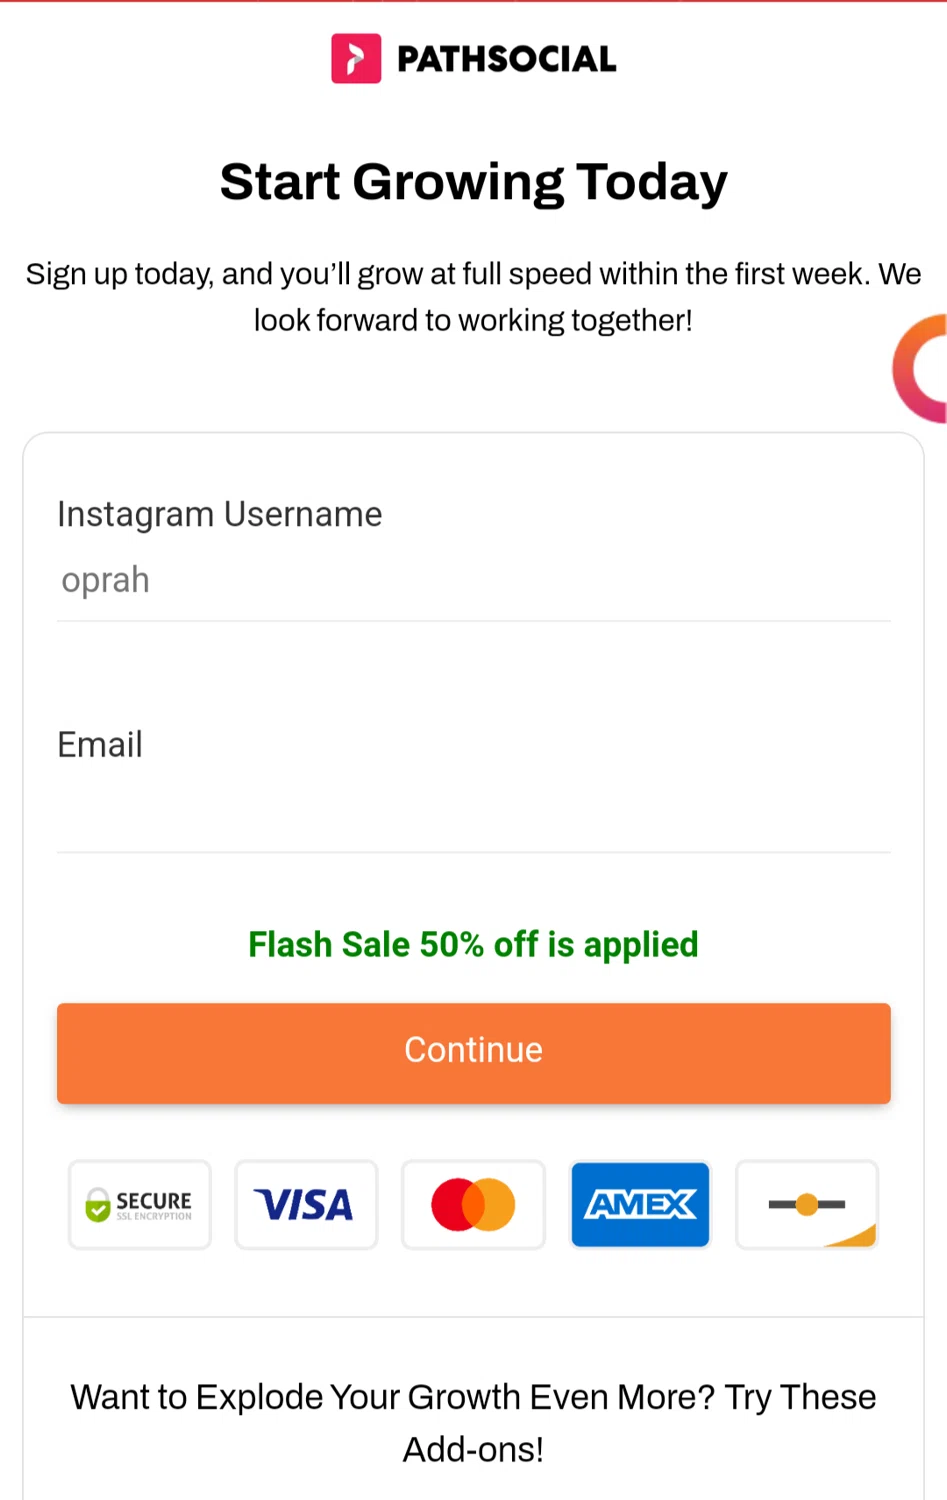Viewport: 947px width, 1500px height.
Task: Select the Discover card badge with orange dot
Action: pyautogui.click(x=807, y=1205)
